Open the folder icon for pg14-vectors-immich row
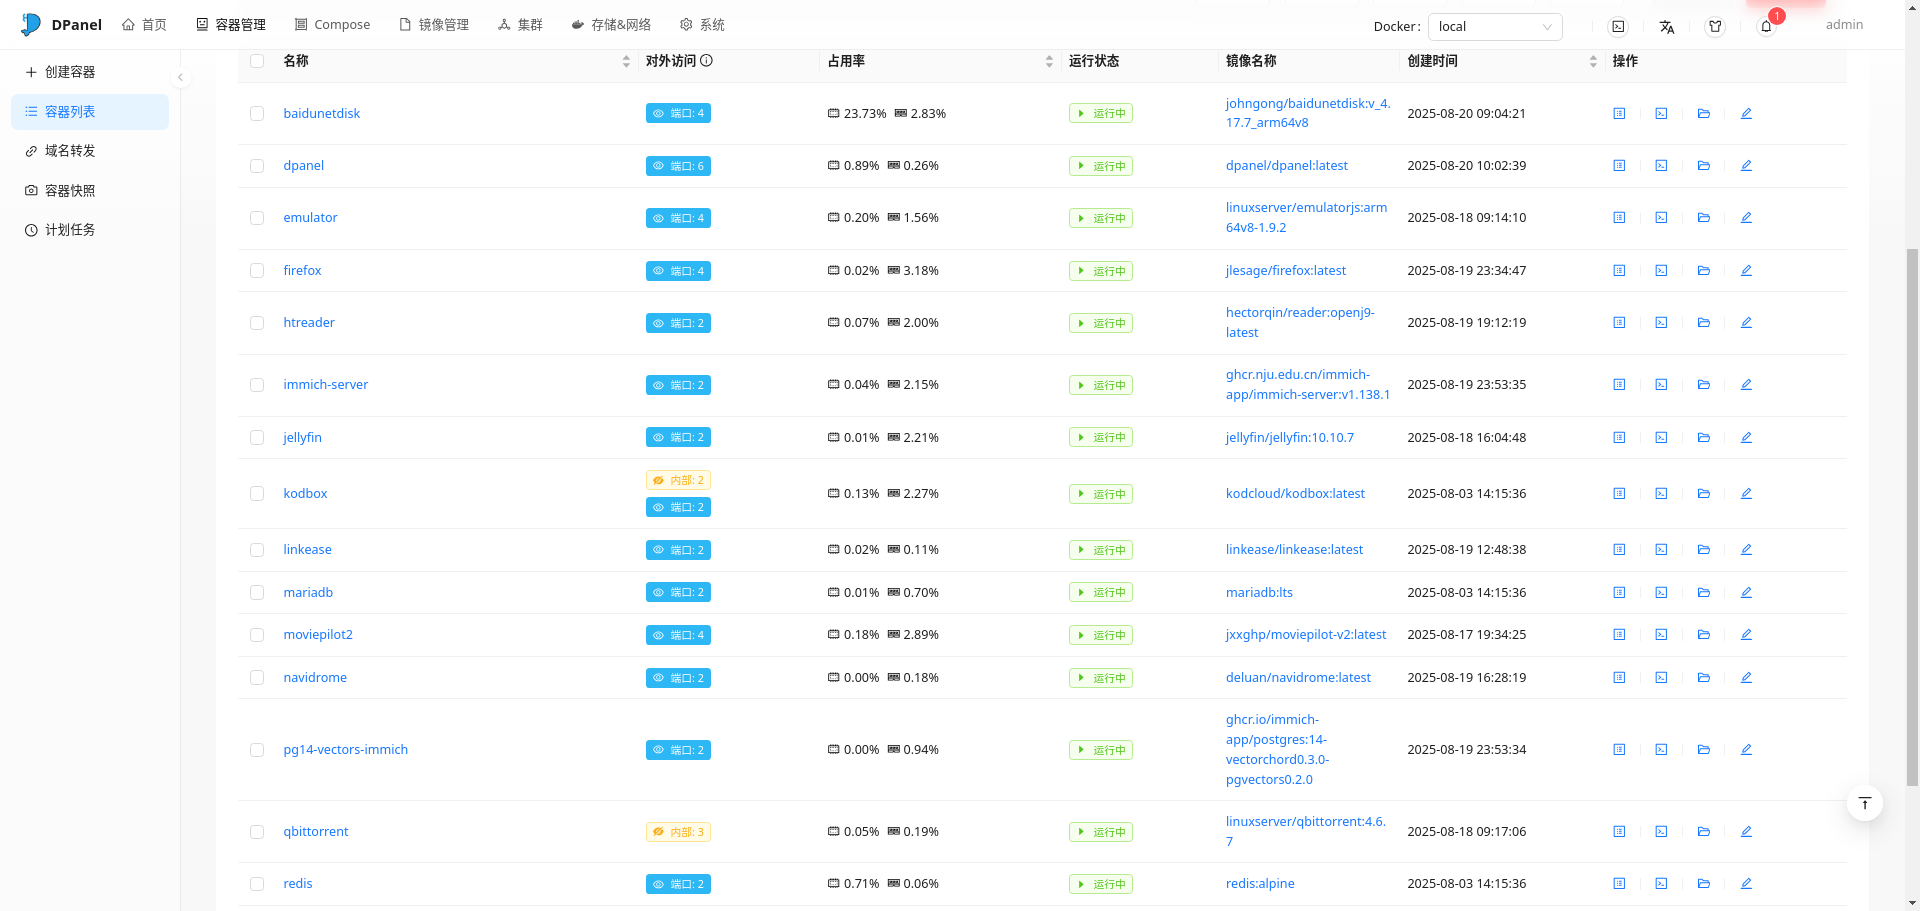Viewport: 1920px width, 911px height. (x=1704, y=750)
